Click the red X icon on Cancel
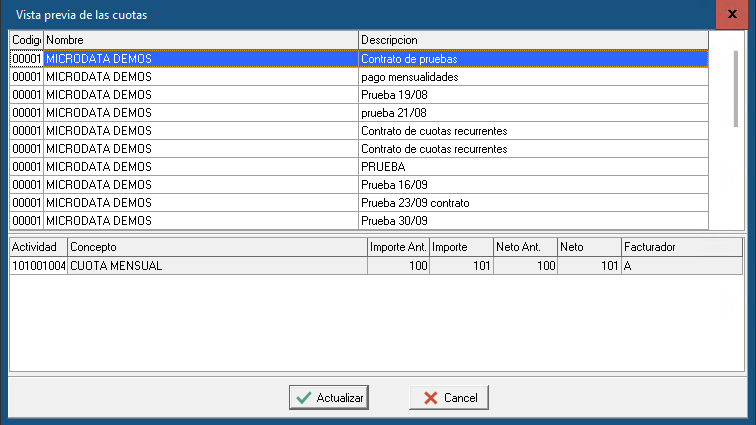The height and width of the screenshot is (425, 756). (x=431, y=397)
